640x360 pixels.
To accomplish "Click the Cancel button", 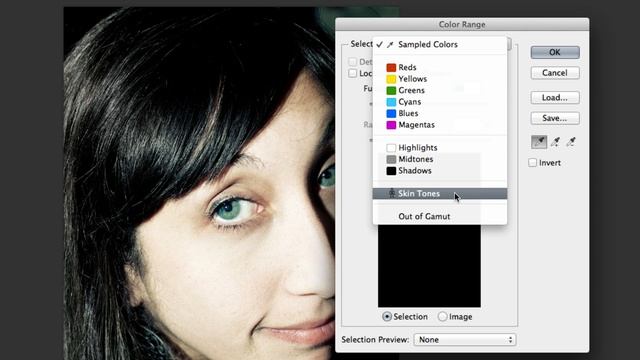I will (555, 73).
